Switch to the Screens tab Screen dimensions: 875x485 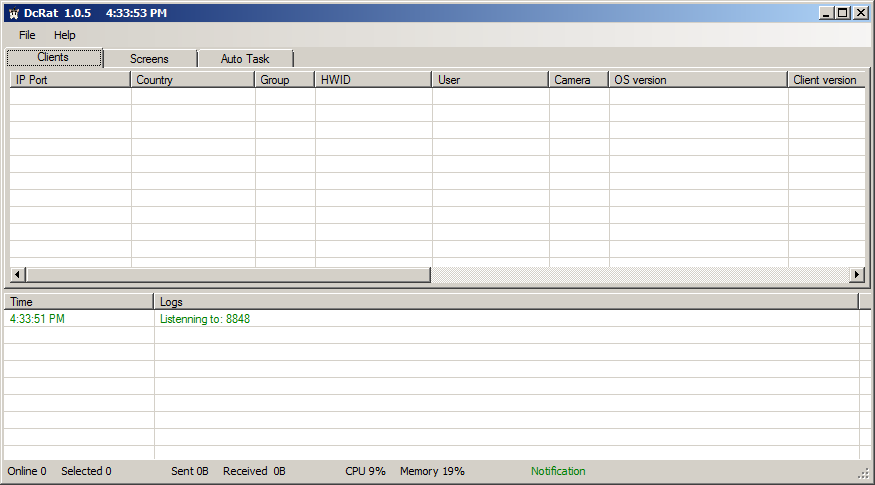pyautogui.click(x=149, y=59)
